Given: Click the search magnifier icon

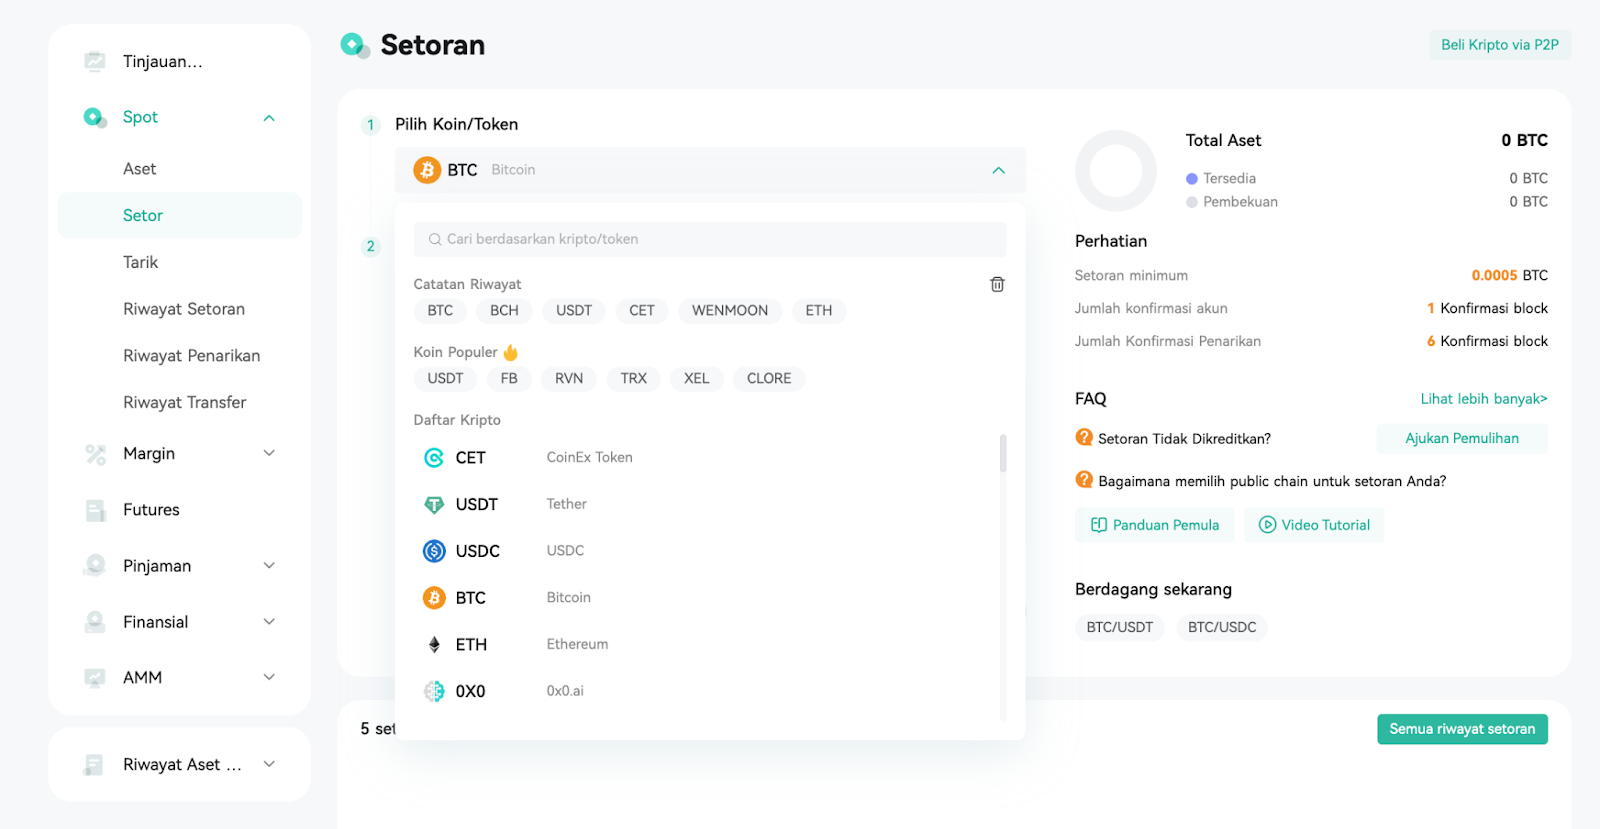Looking at the screenshot, I should [435, 239].
